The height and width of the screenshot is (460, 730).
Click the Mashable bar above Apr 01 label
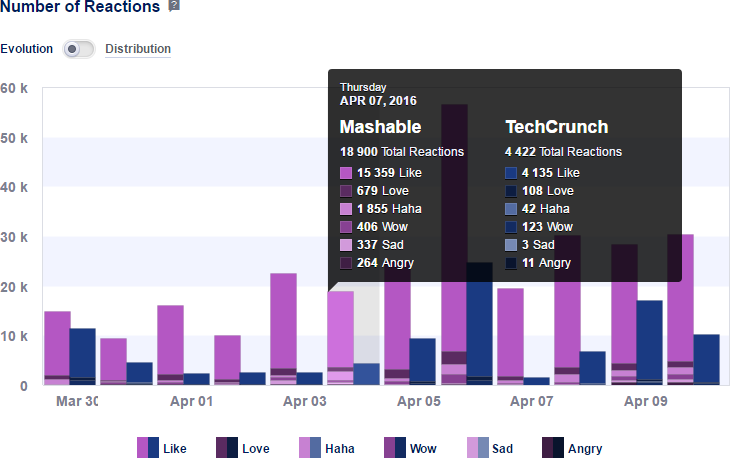170,345
